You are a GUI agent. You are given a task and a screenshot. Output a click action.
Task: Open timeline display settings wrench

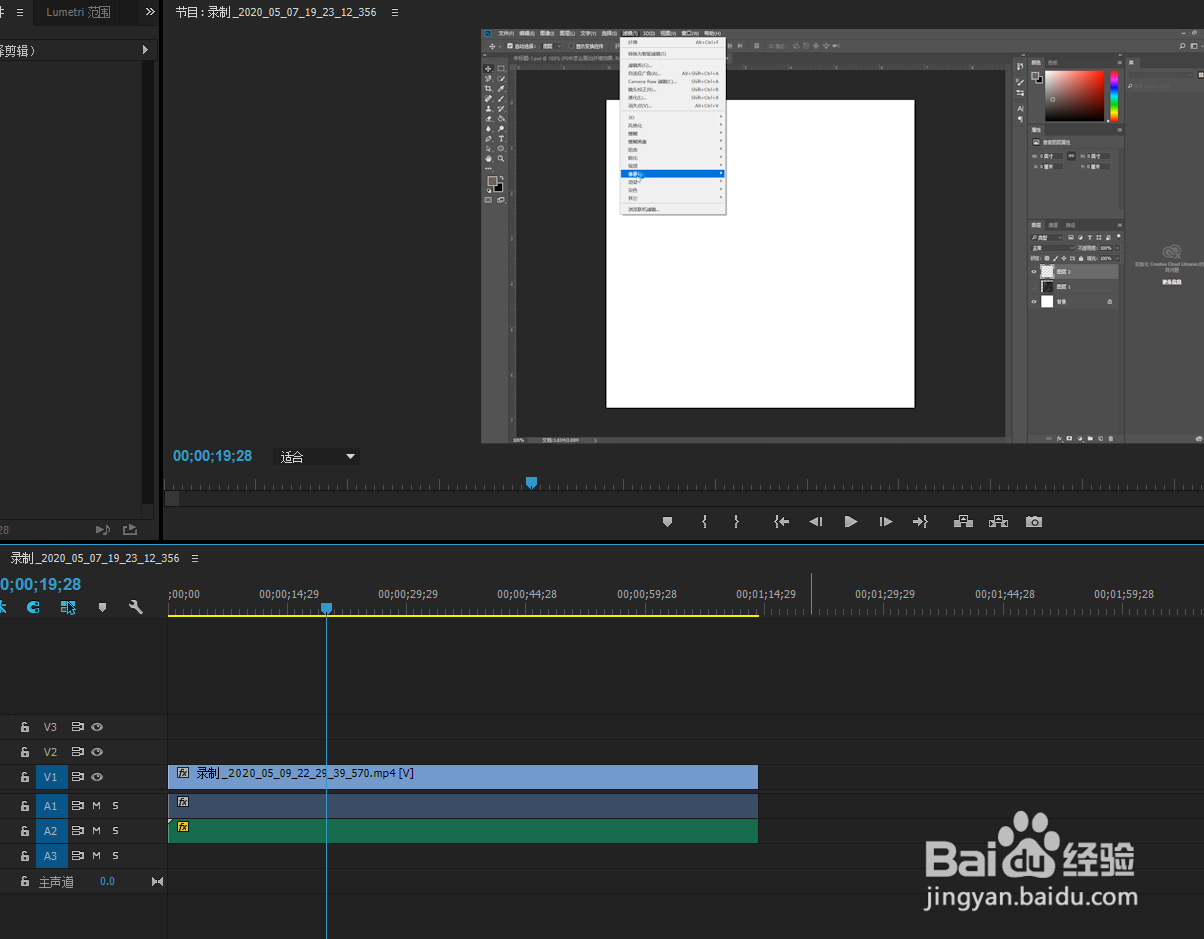136,607
